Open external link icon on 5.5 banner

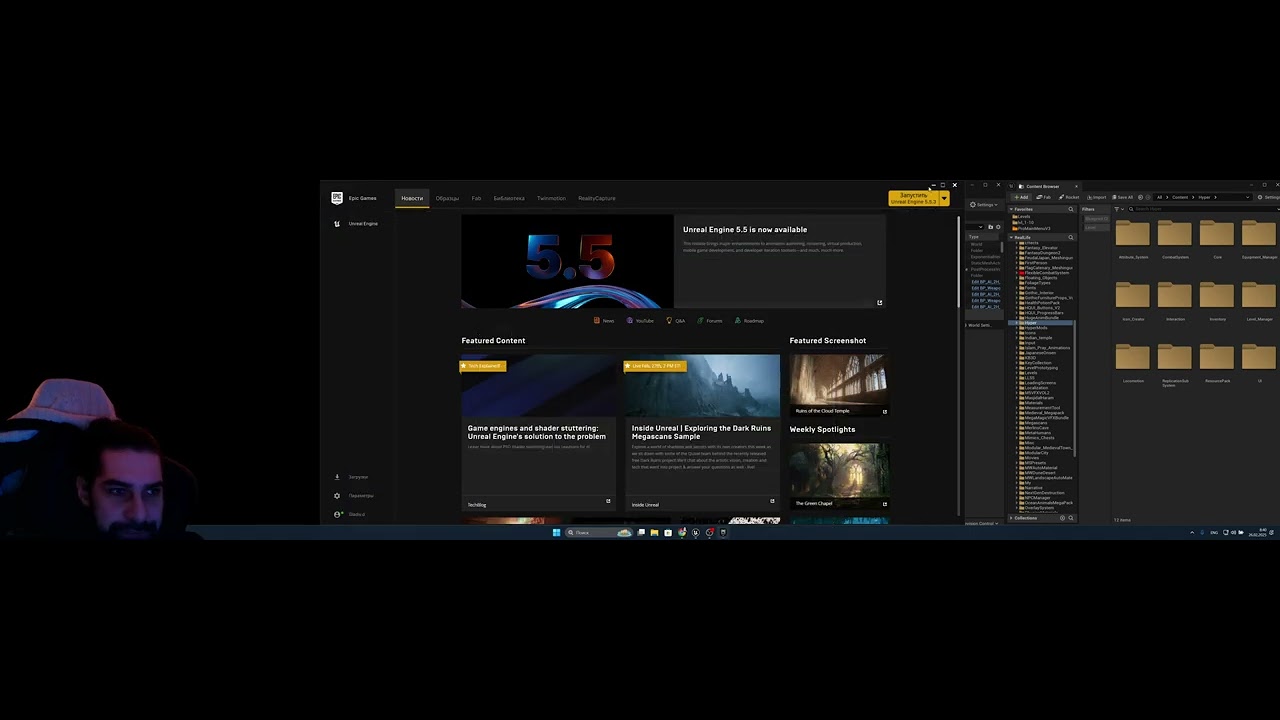tap(880, 303)
